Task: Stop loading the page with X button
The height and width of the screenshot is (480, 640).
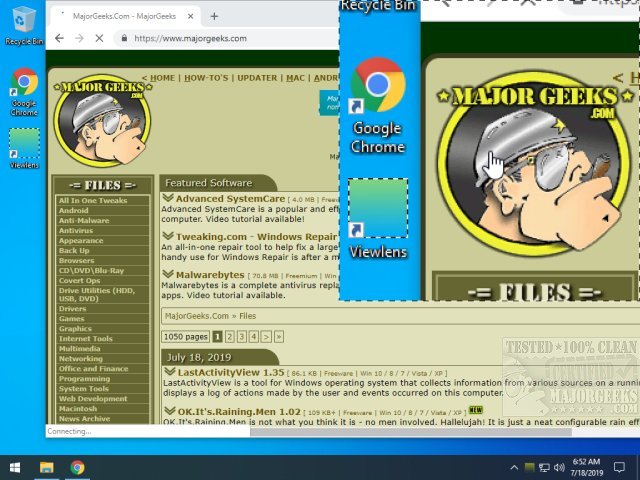Action: click(99, 38)
